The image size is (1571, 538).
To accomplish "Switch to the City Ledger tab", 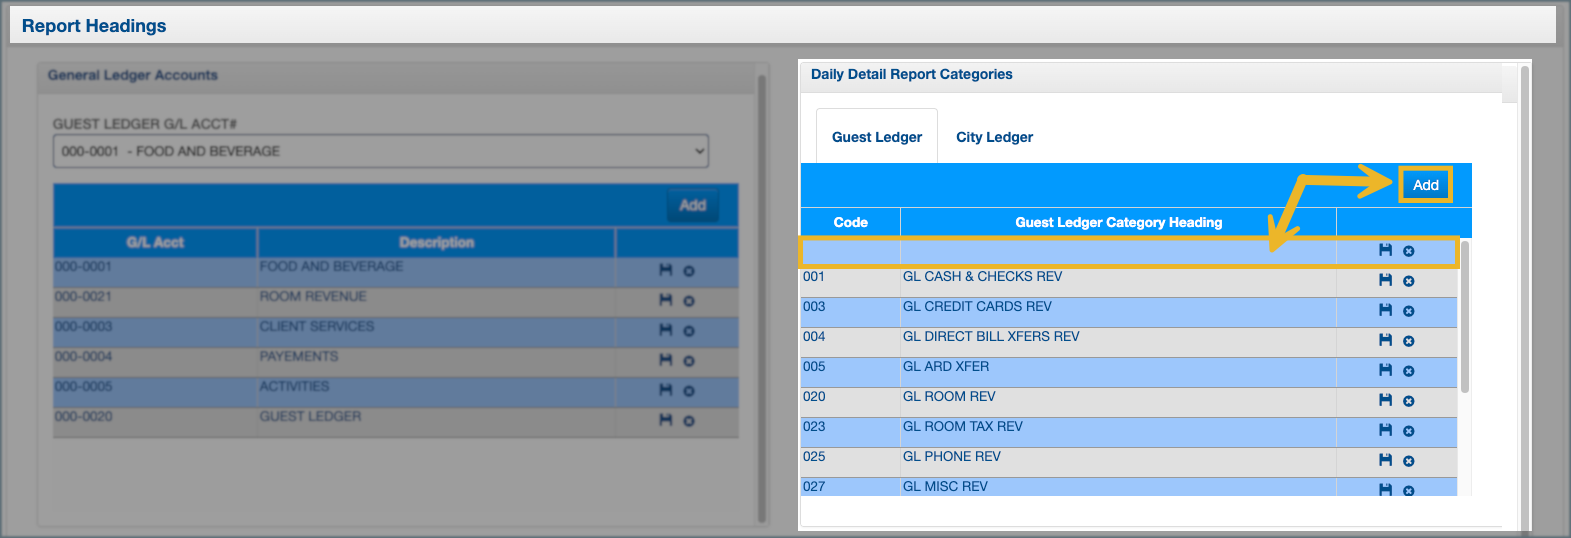I will coord(994,137).
